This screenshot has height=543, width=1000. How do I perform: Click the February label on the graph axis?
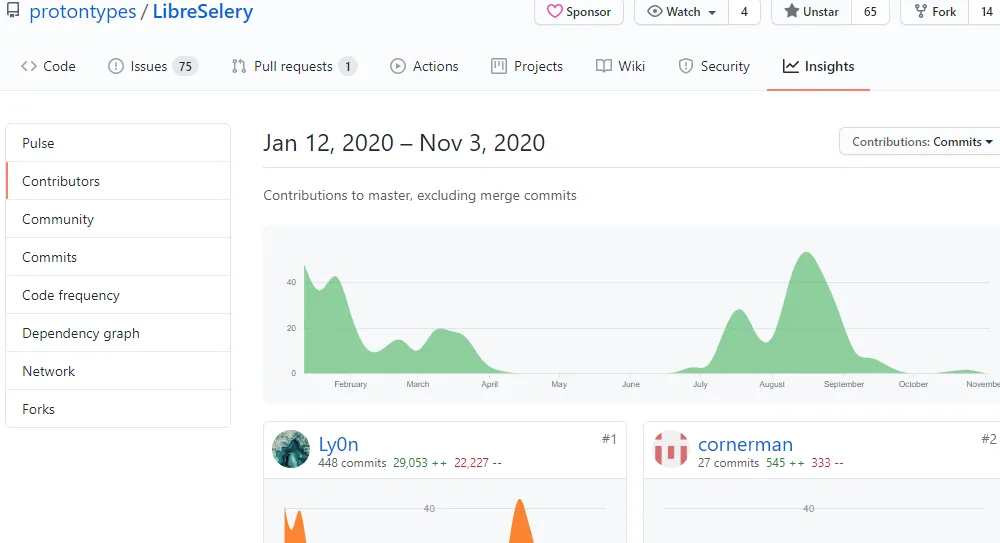click(x=351, y=384)
